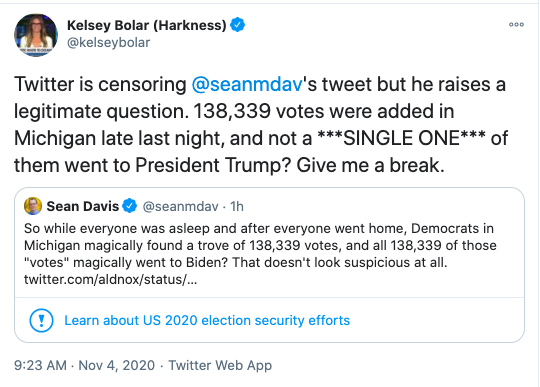Click the main tweet text about Michigan votes
The image size is (540, 387).
(x=261, y=125)
